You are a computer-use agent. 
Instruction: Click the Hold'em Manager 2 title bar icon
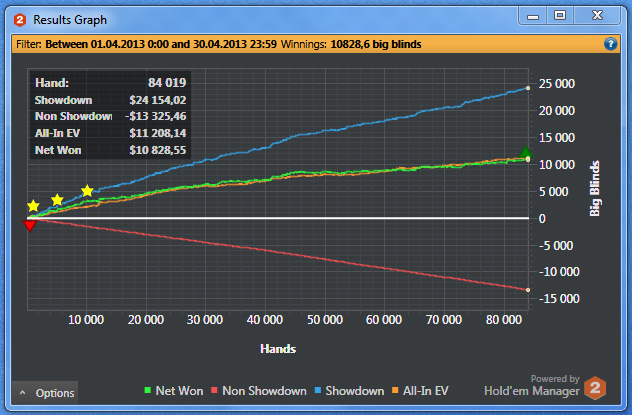(x=20, y=20)
